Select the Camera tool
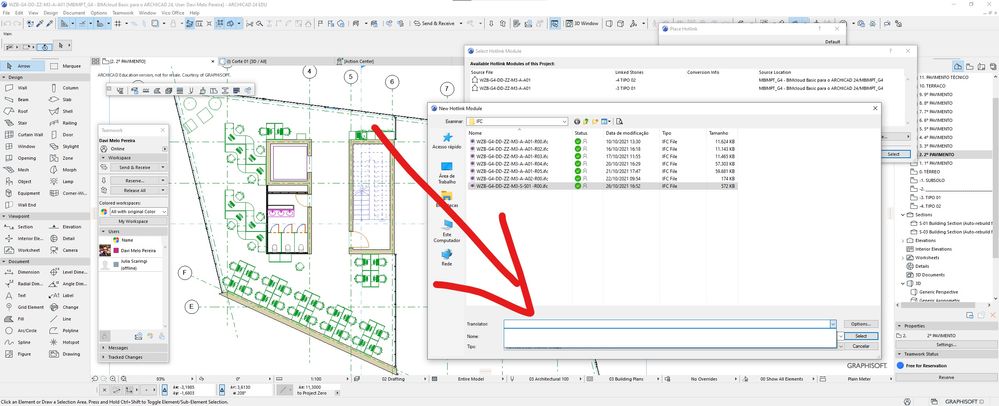Screen dimensions: 999x406 [66, 250]
